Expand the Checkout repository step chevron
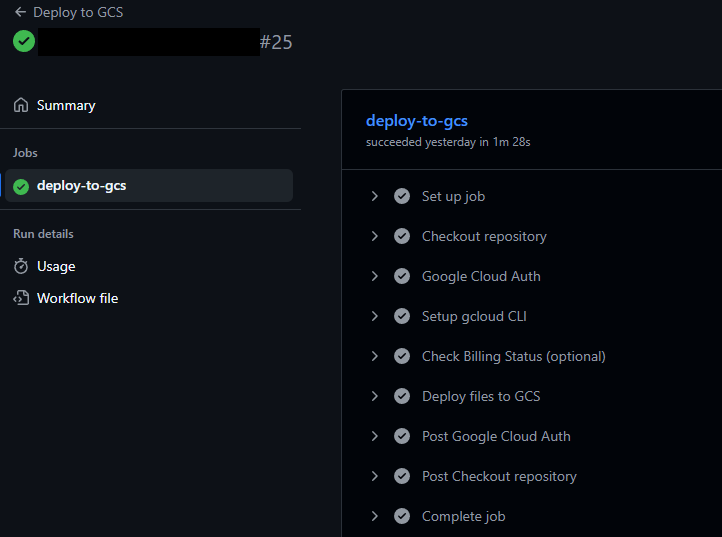This screenshot has height=537, width=722. pos(375,236)
